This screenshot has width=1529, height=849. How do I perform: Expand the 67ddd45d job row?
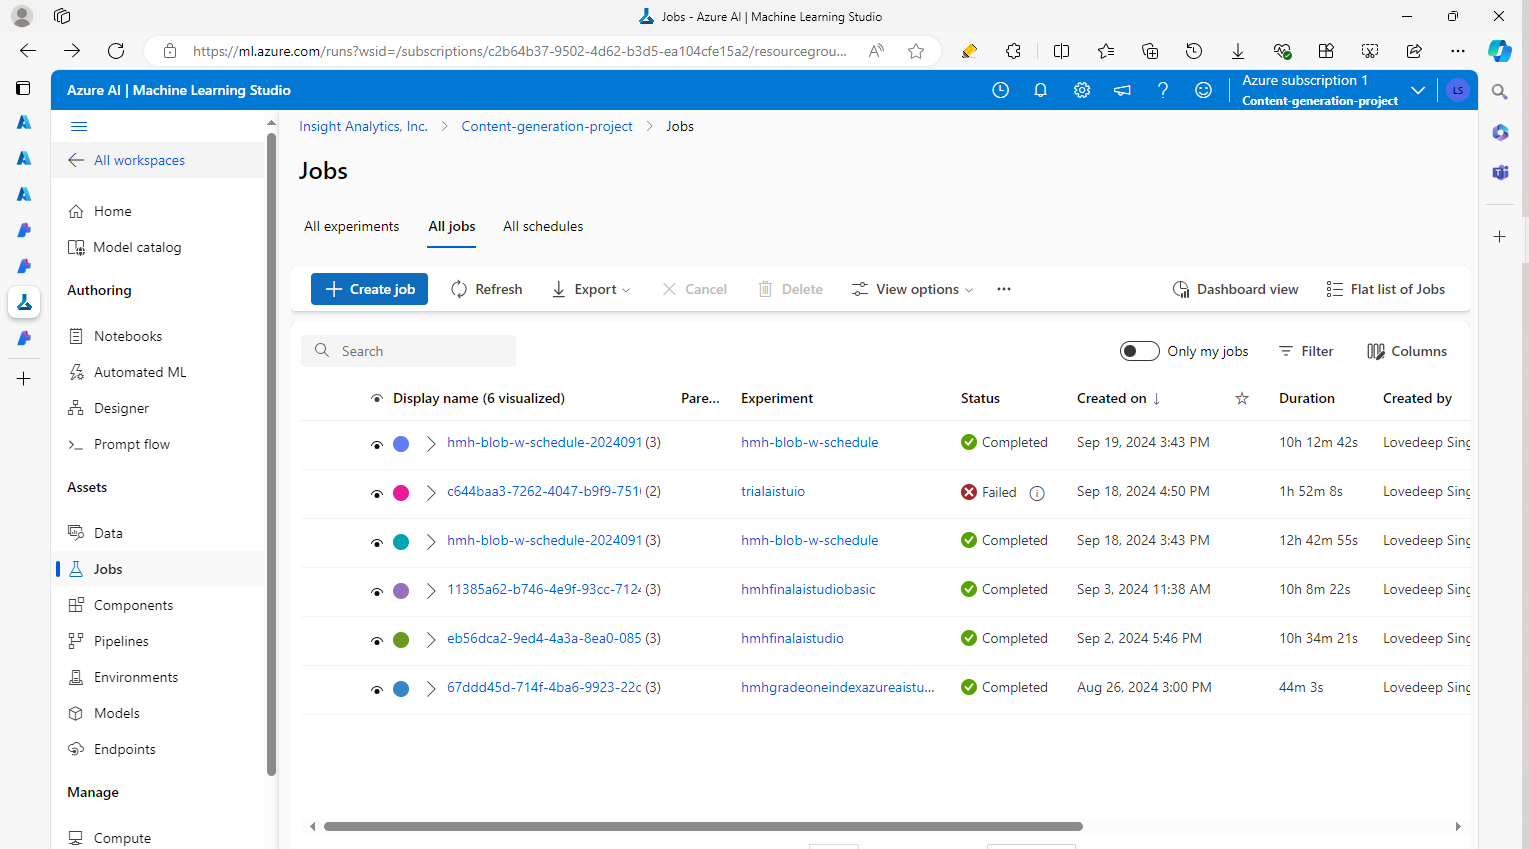pyautogui.click(x=431, y=689)
